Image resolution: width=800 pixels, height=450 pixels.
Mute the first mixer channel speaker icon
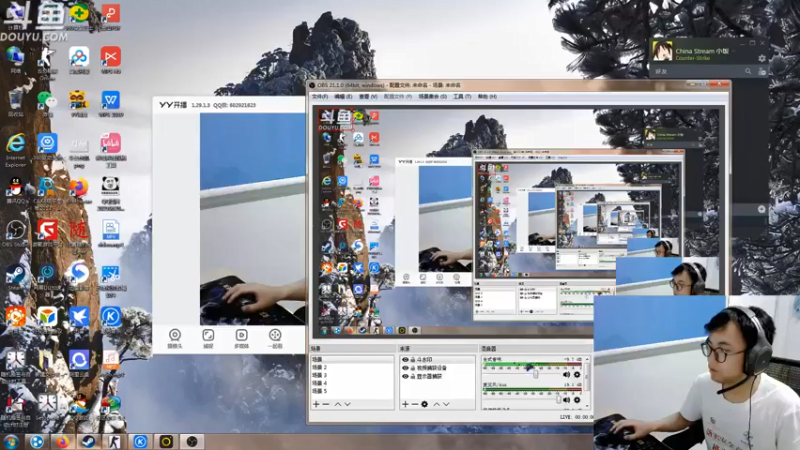pos(566,374)
